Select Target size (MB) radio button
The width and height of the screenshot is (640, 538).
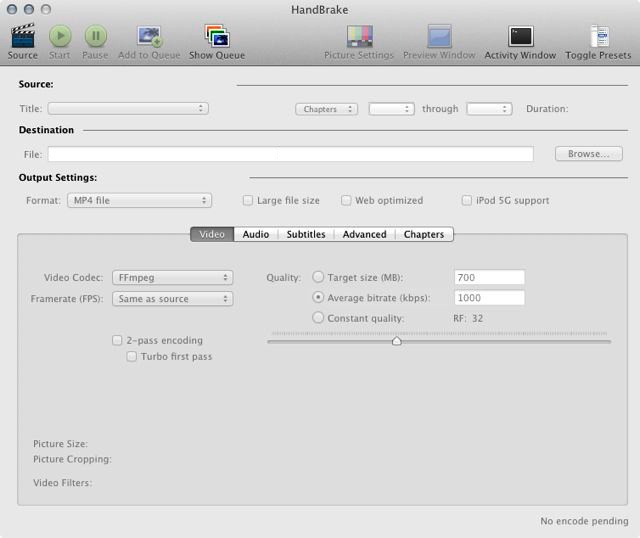[318, 277]
